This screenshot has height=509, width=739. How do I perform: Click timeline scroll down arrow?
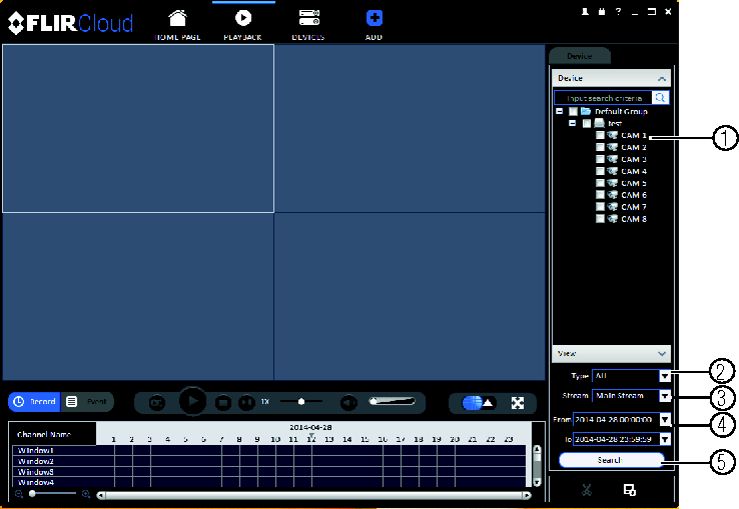point(537,482)
